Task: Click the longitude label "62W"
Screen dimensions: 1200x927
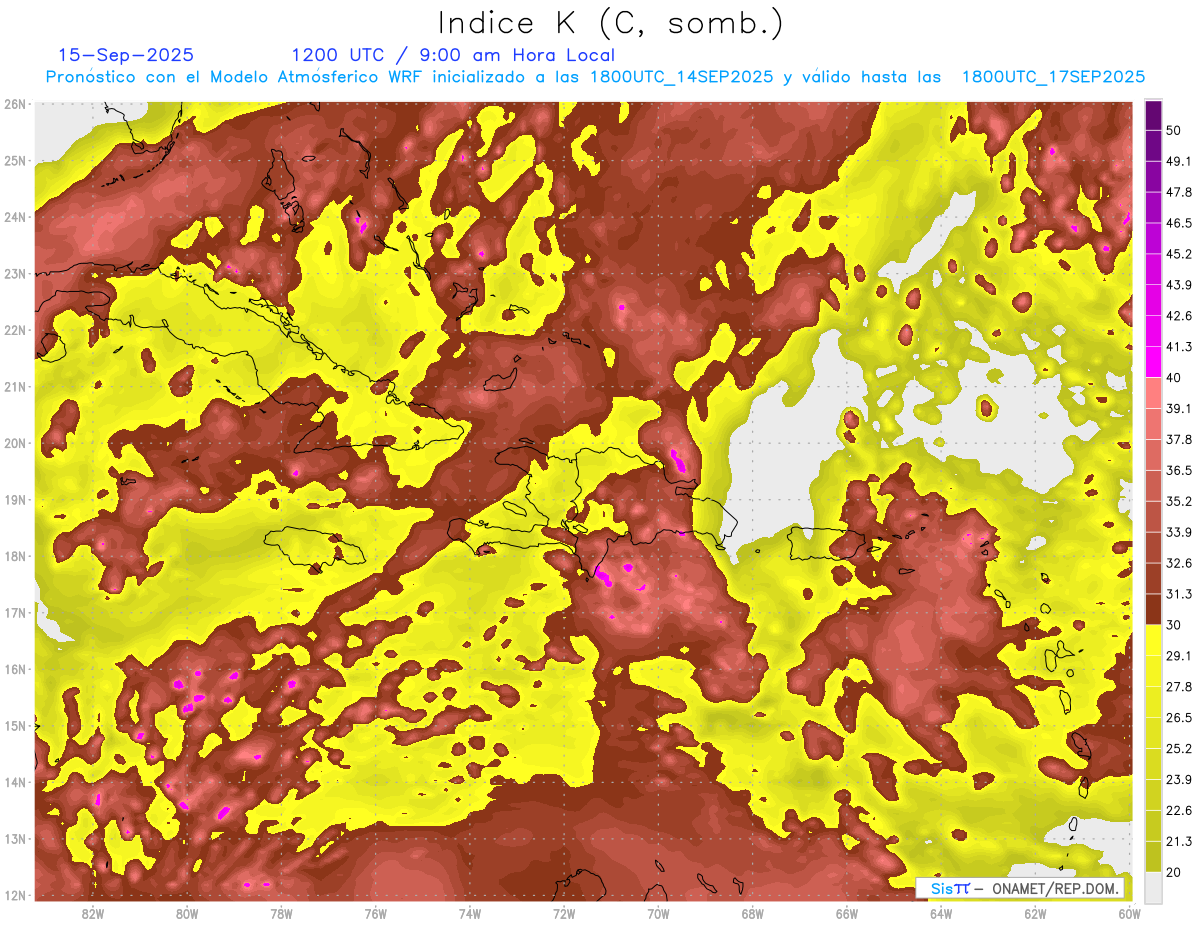Action: [1035, 913]
